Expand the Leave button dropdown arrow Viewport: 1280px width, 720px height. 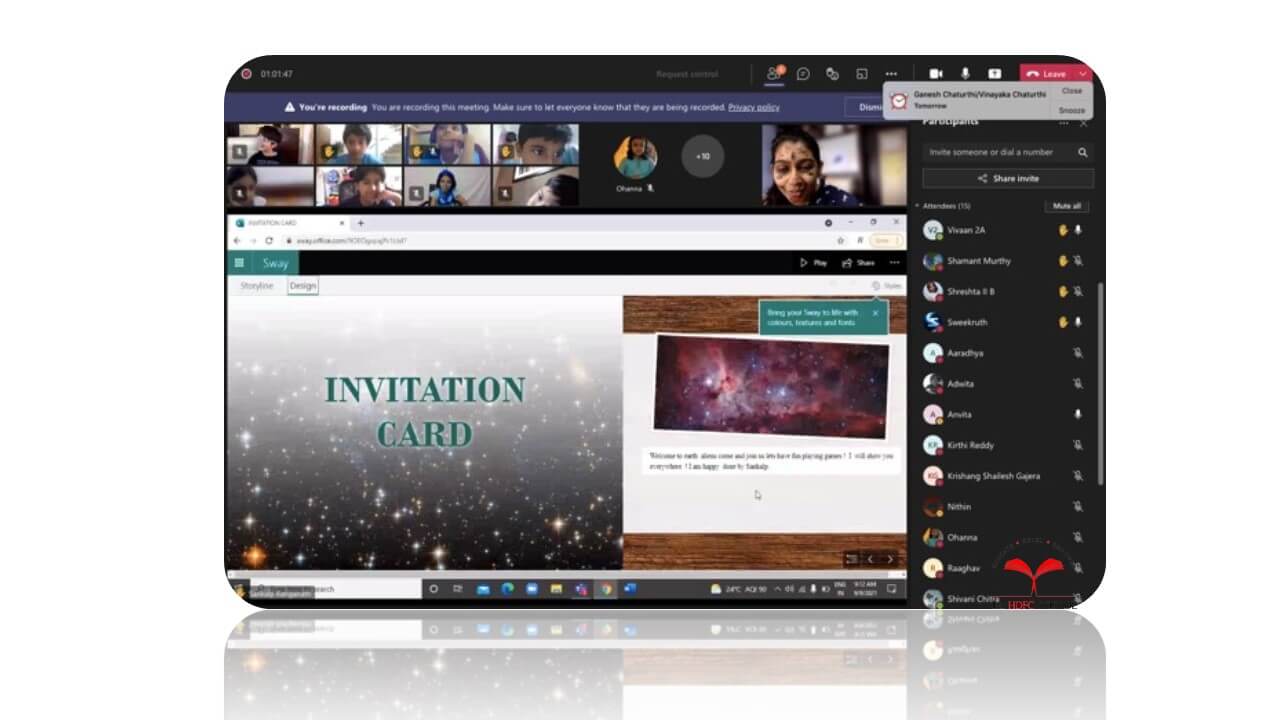pos(1082,74)
